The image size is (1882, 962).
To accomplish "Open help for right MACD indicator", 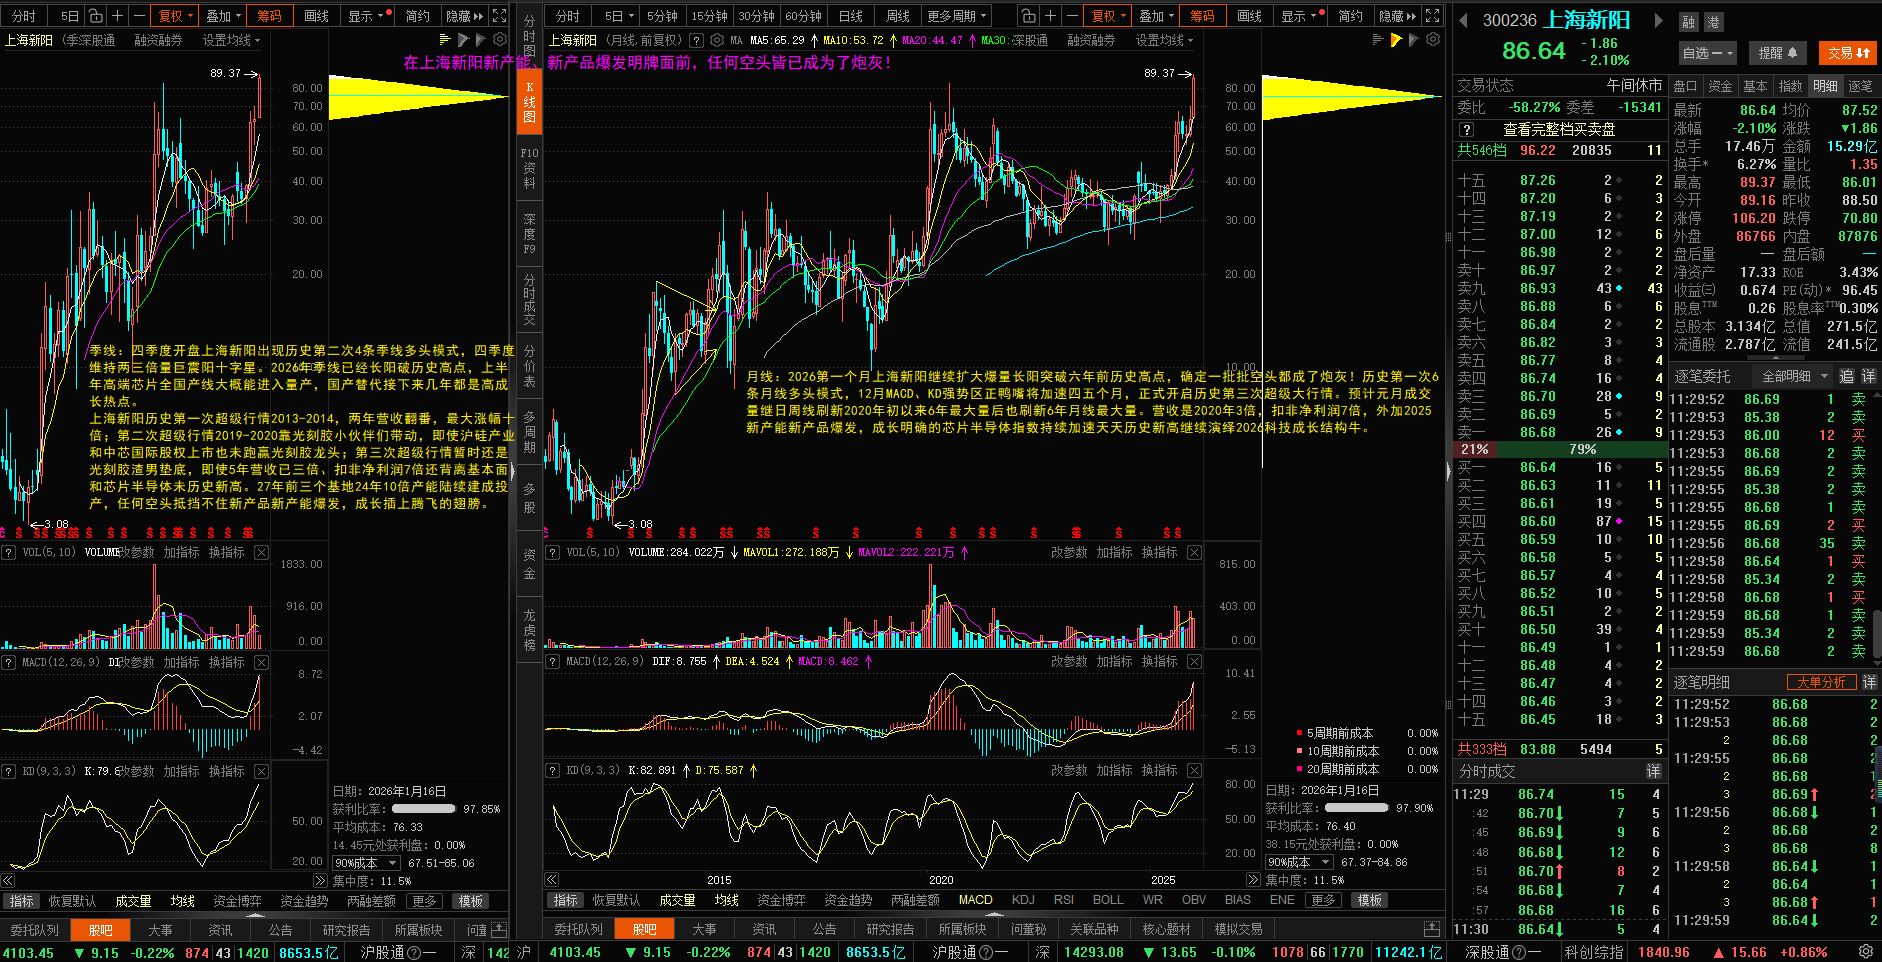I will 552,661.
